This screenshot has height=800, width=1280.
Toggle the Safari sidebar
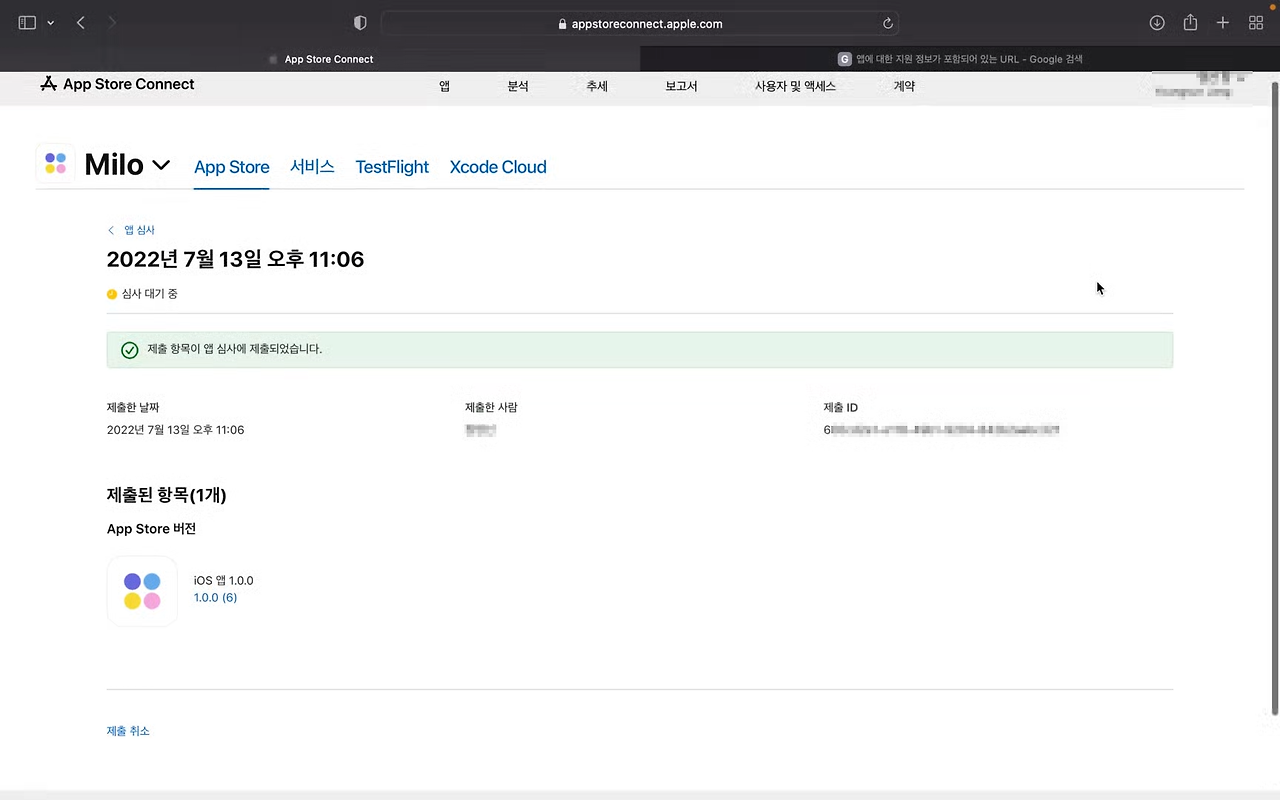coord(27,23)
